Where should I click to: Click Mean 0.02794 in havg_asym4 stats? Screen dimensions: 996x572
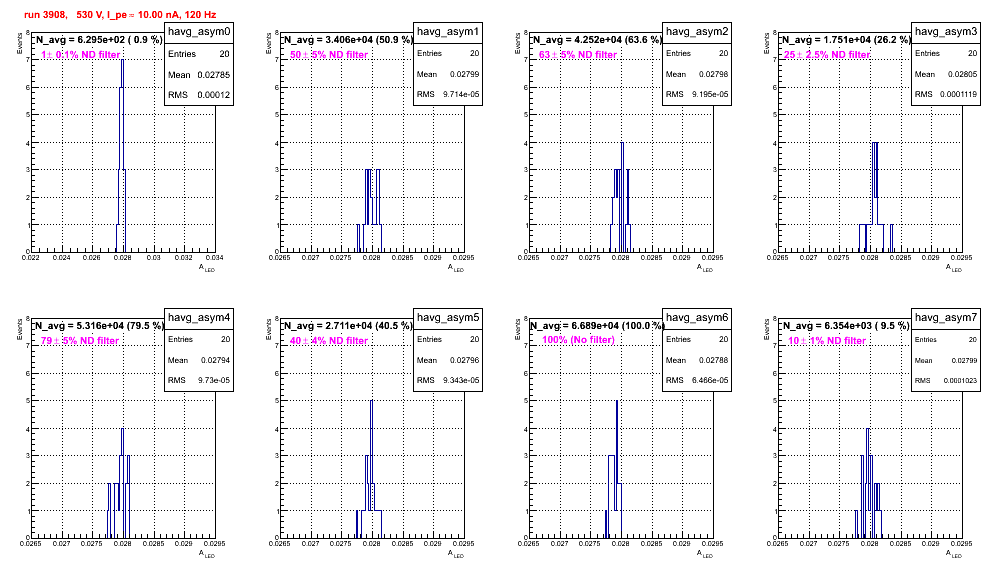pos(199,360)
